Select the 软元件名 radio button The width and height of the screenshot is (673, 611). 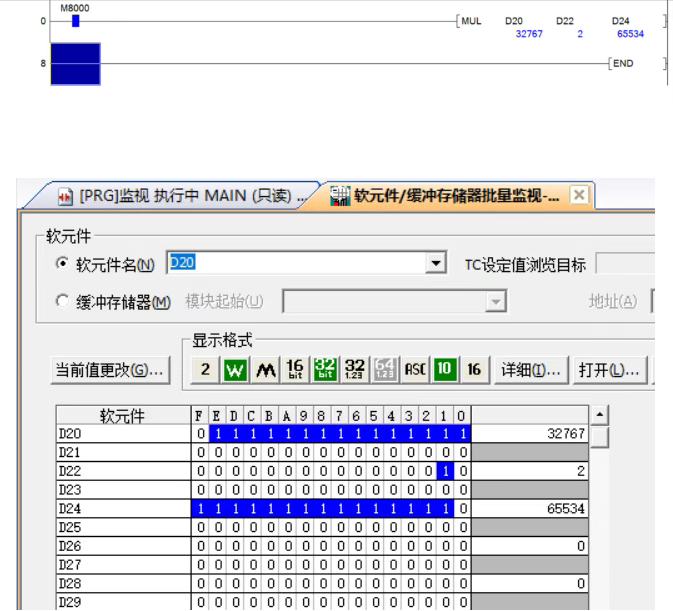coord(61,264)
